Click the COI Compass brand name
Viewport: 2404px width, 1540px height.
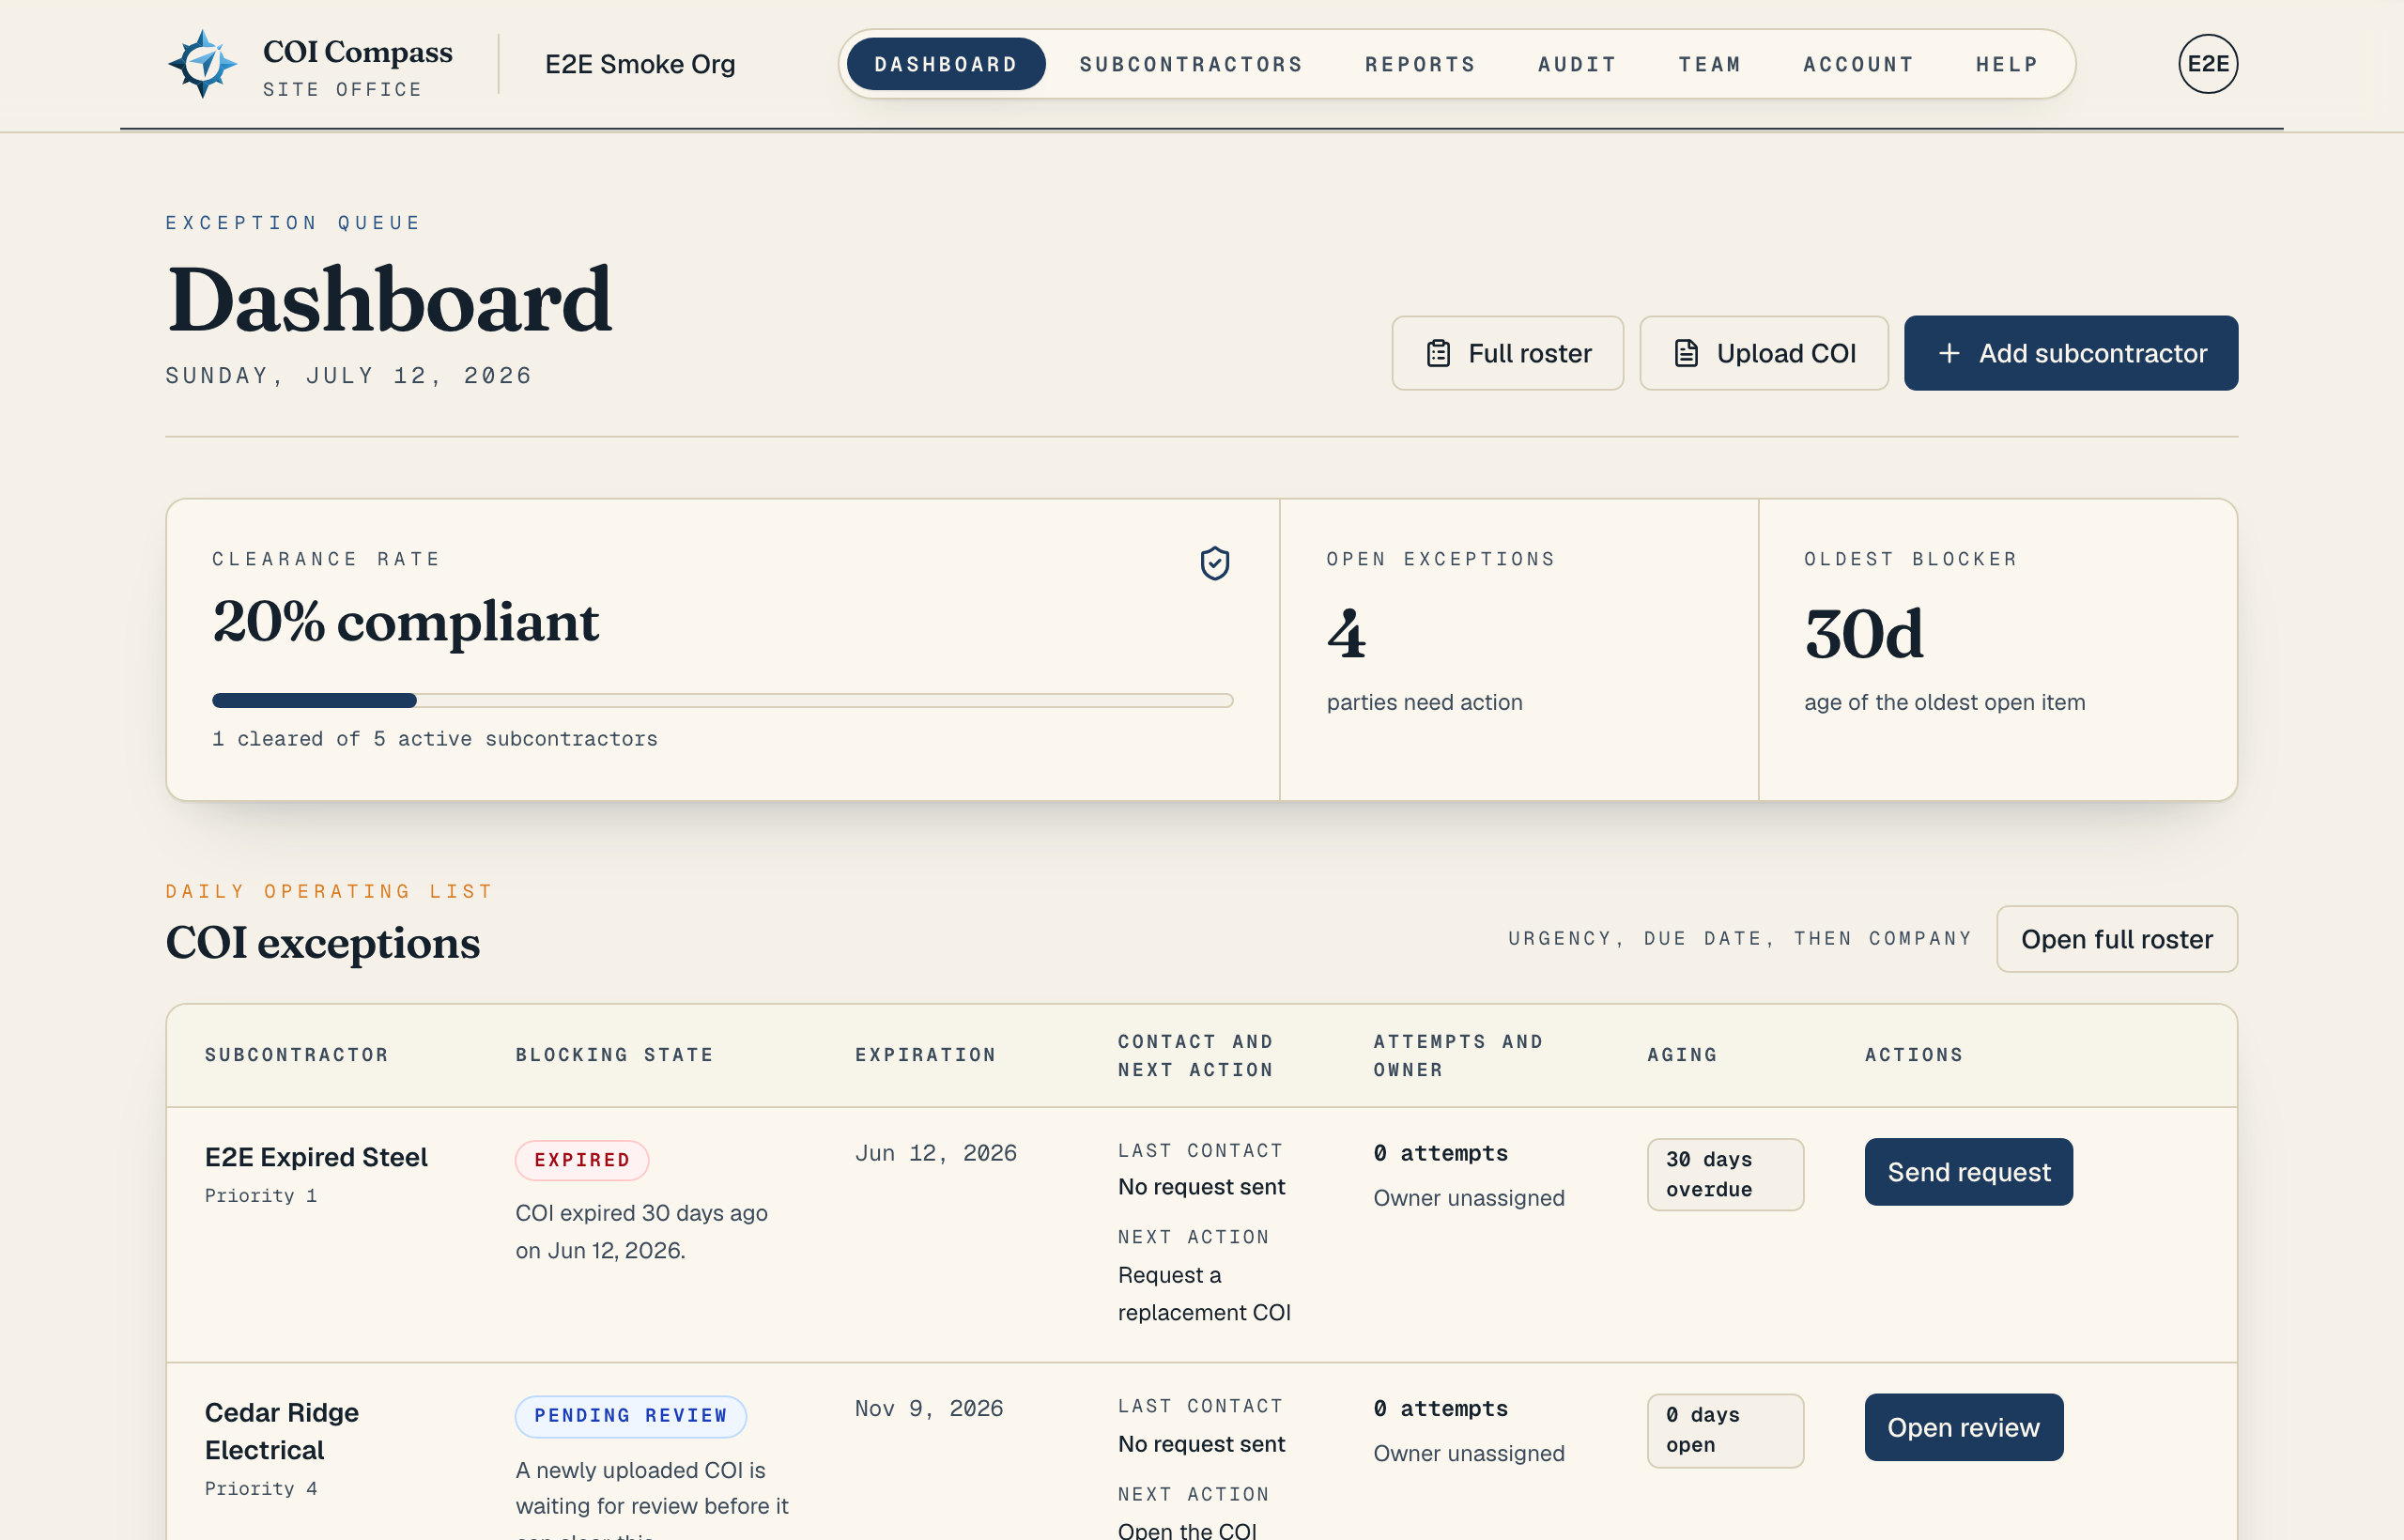tap(357, 52)
